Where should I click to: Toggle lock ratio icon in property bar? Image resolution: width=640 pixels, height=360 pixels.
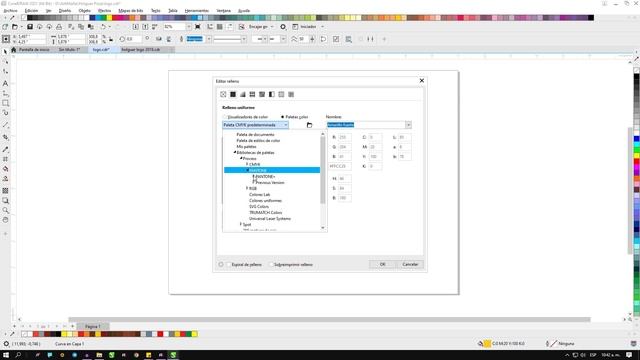pos(111,39)
